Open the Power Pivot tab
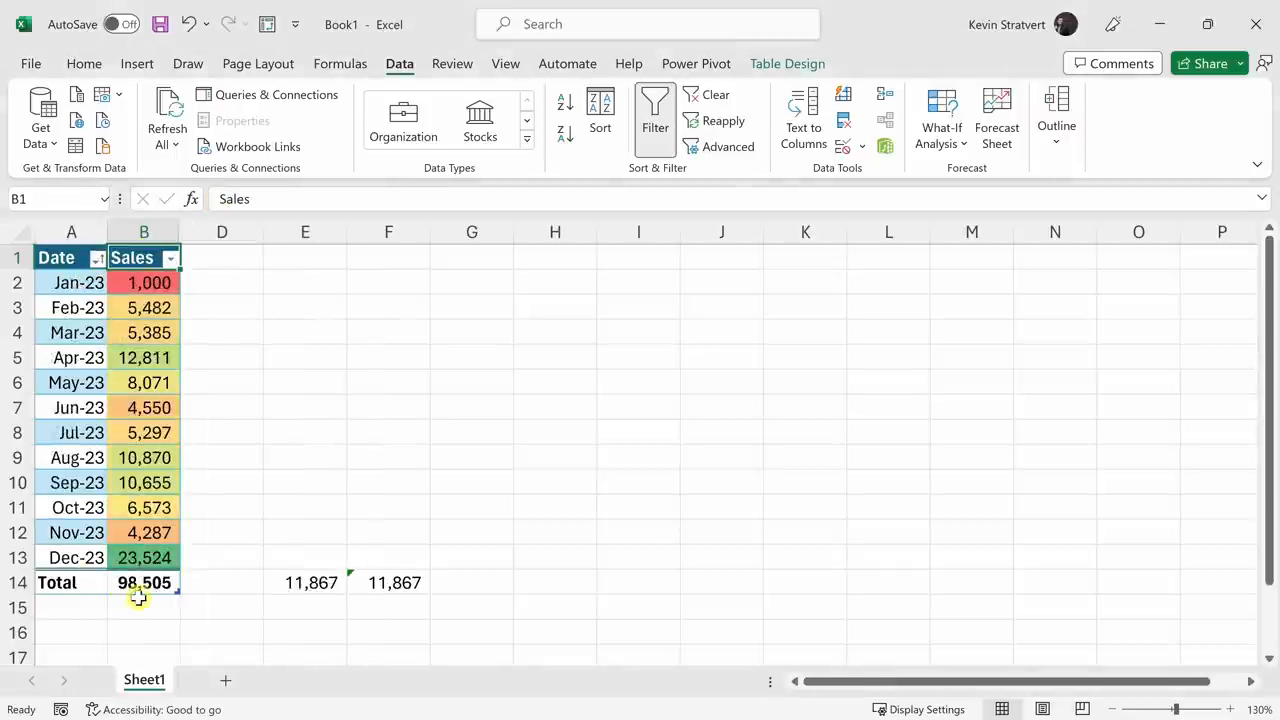 point(696,63)
